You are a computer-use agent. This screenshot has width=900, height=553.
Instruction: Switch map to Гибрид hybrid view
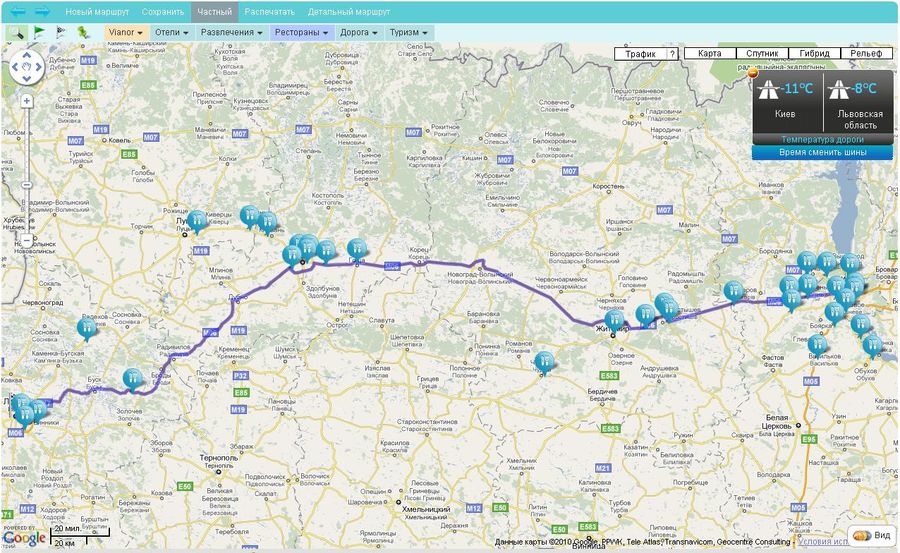tap(814, 53)
